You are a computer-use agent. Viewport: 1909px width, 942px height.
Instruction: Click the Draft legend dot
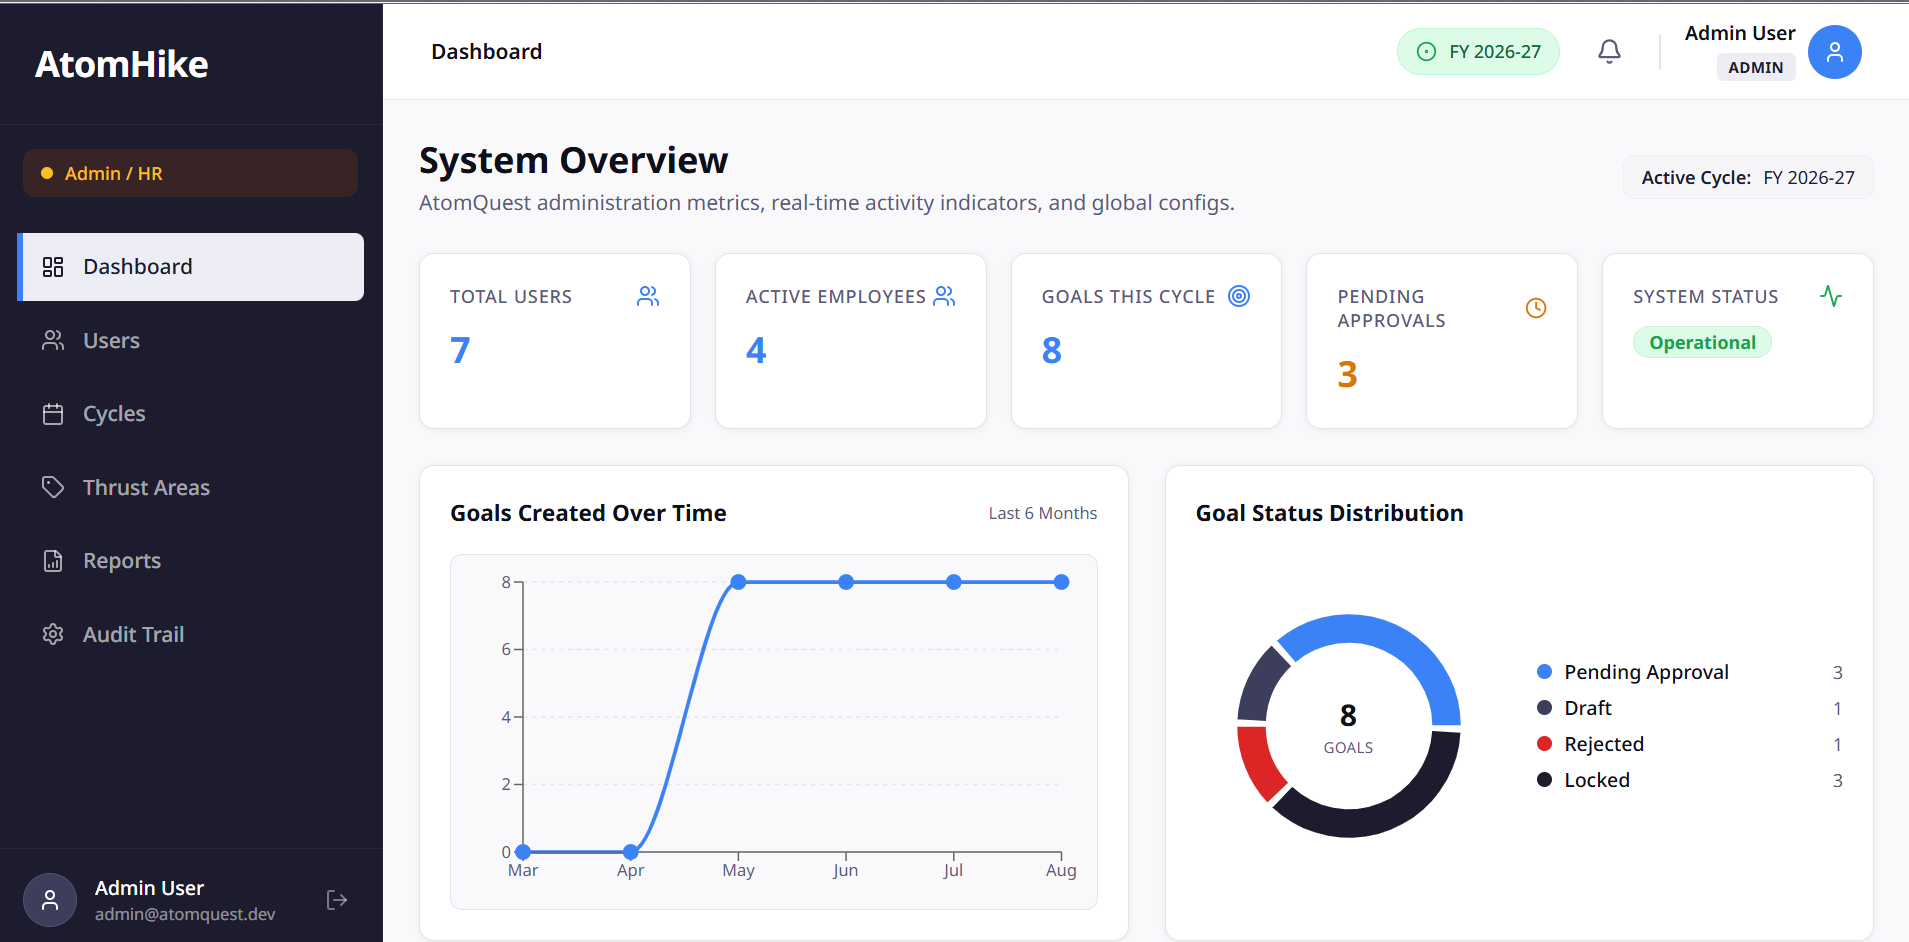point(1544,708)
